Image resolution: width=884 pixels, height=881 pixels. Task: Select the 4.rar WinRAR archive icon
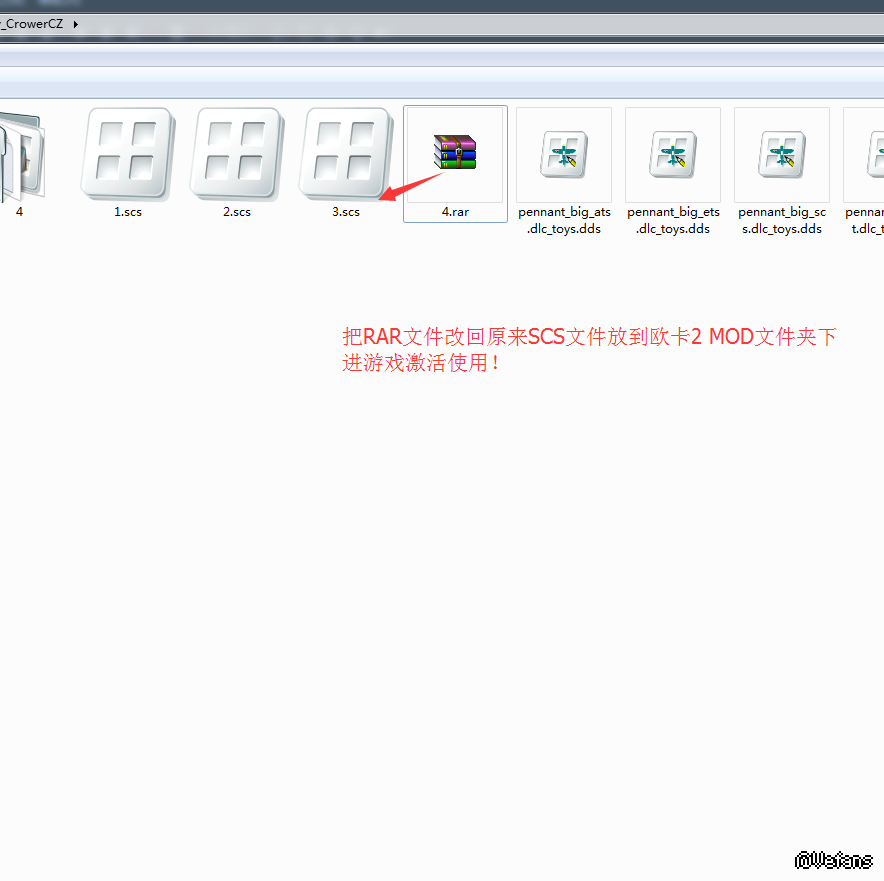coord(455,152)
